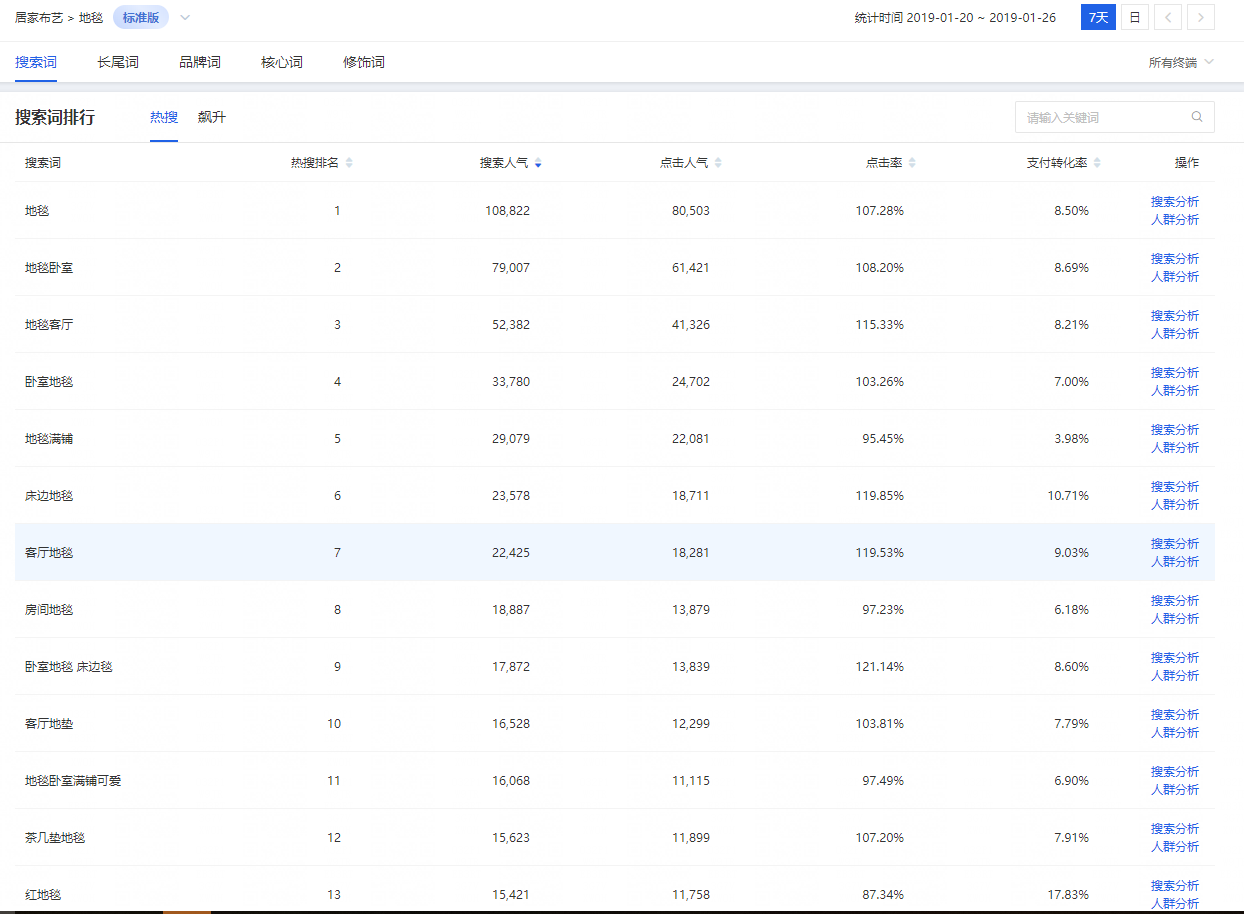
Task: Sort by 支付转化率 using its sort arrows
Action: 1097,163
